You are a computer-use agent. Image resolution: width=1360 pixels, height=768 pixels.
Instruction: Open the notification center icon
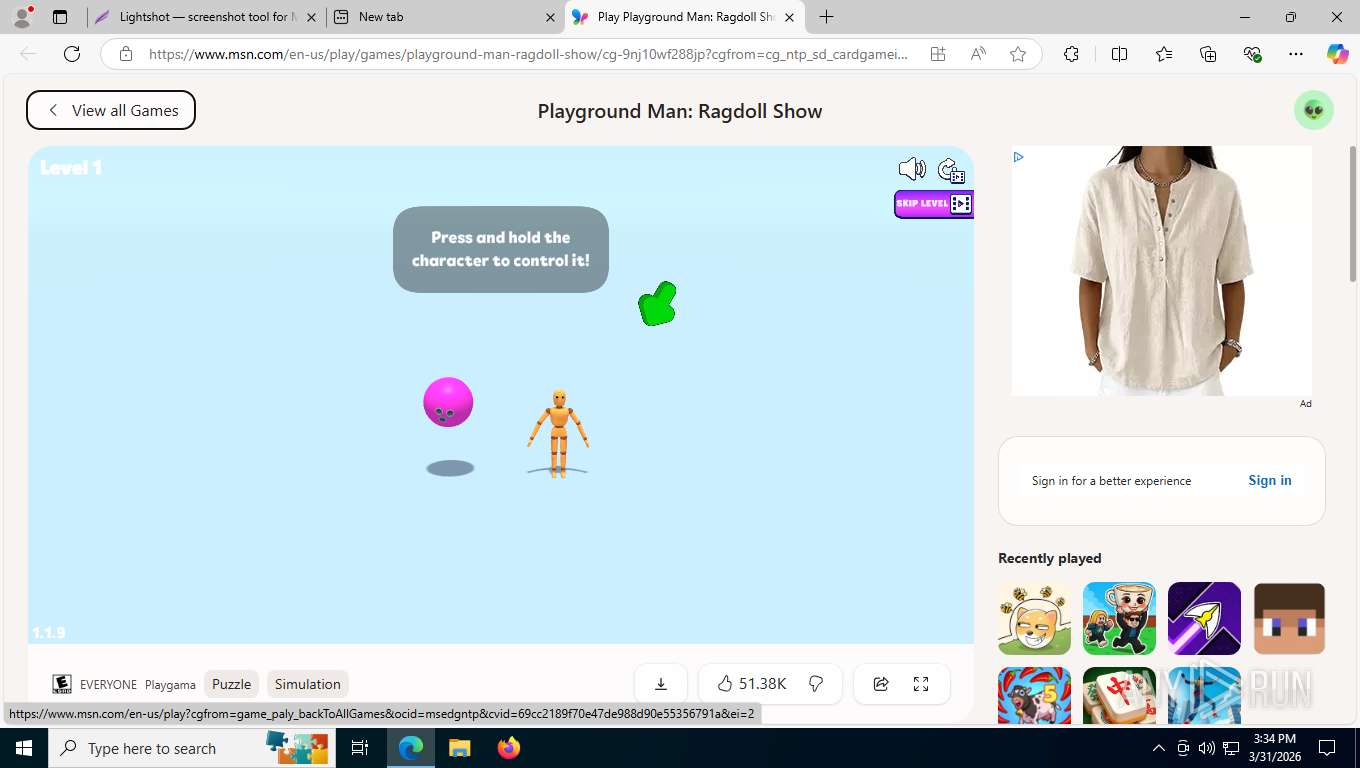coord(1327,748)
